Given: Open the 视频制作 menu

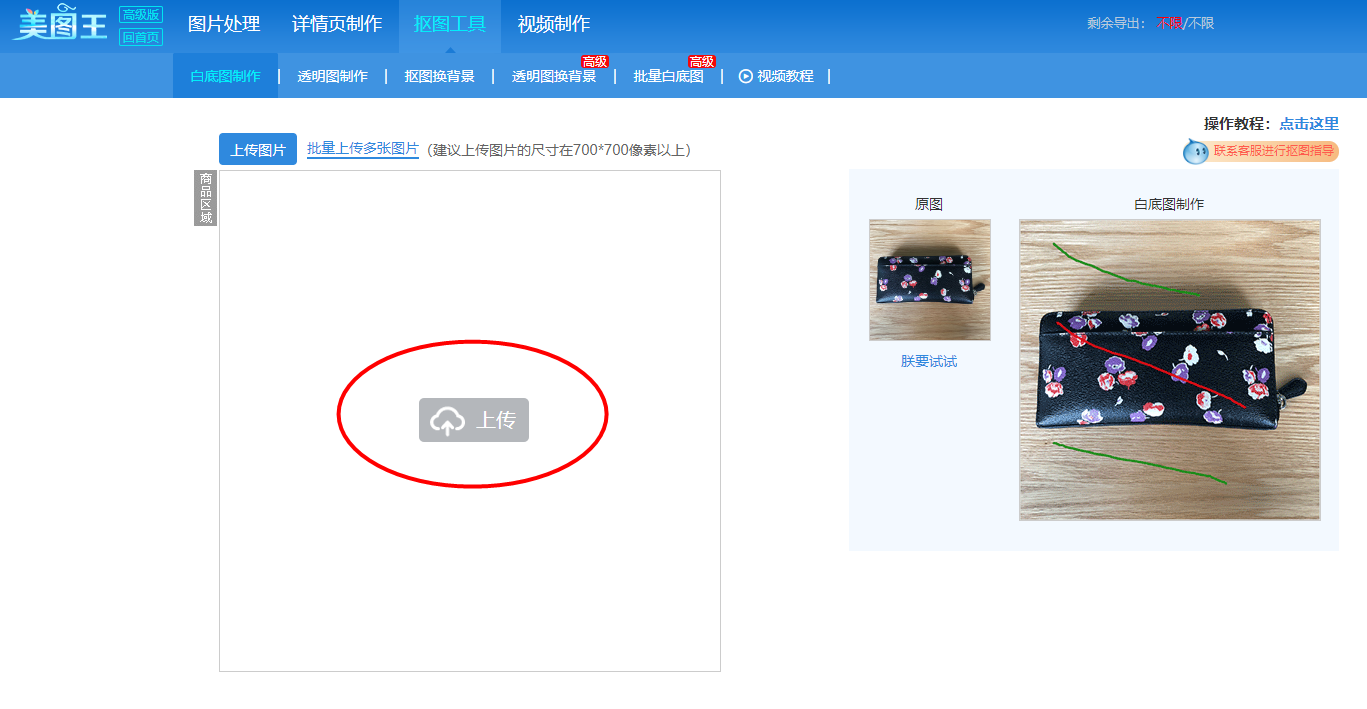Looking at the screenshot, I should (554, 24).
